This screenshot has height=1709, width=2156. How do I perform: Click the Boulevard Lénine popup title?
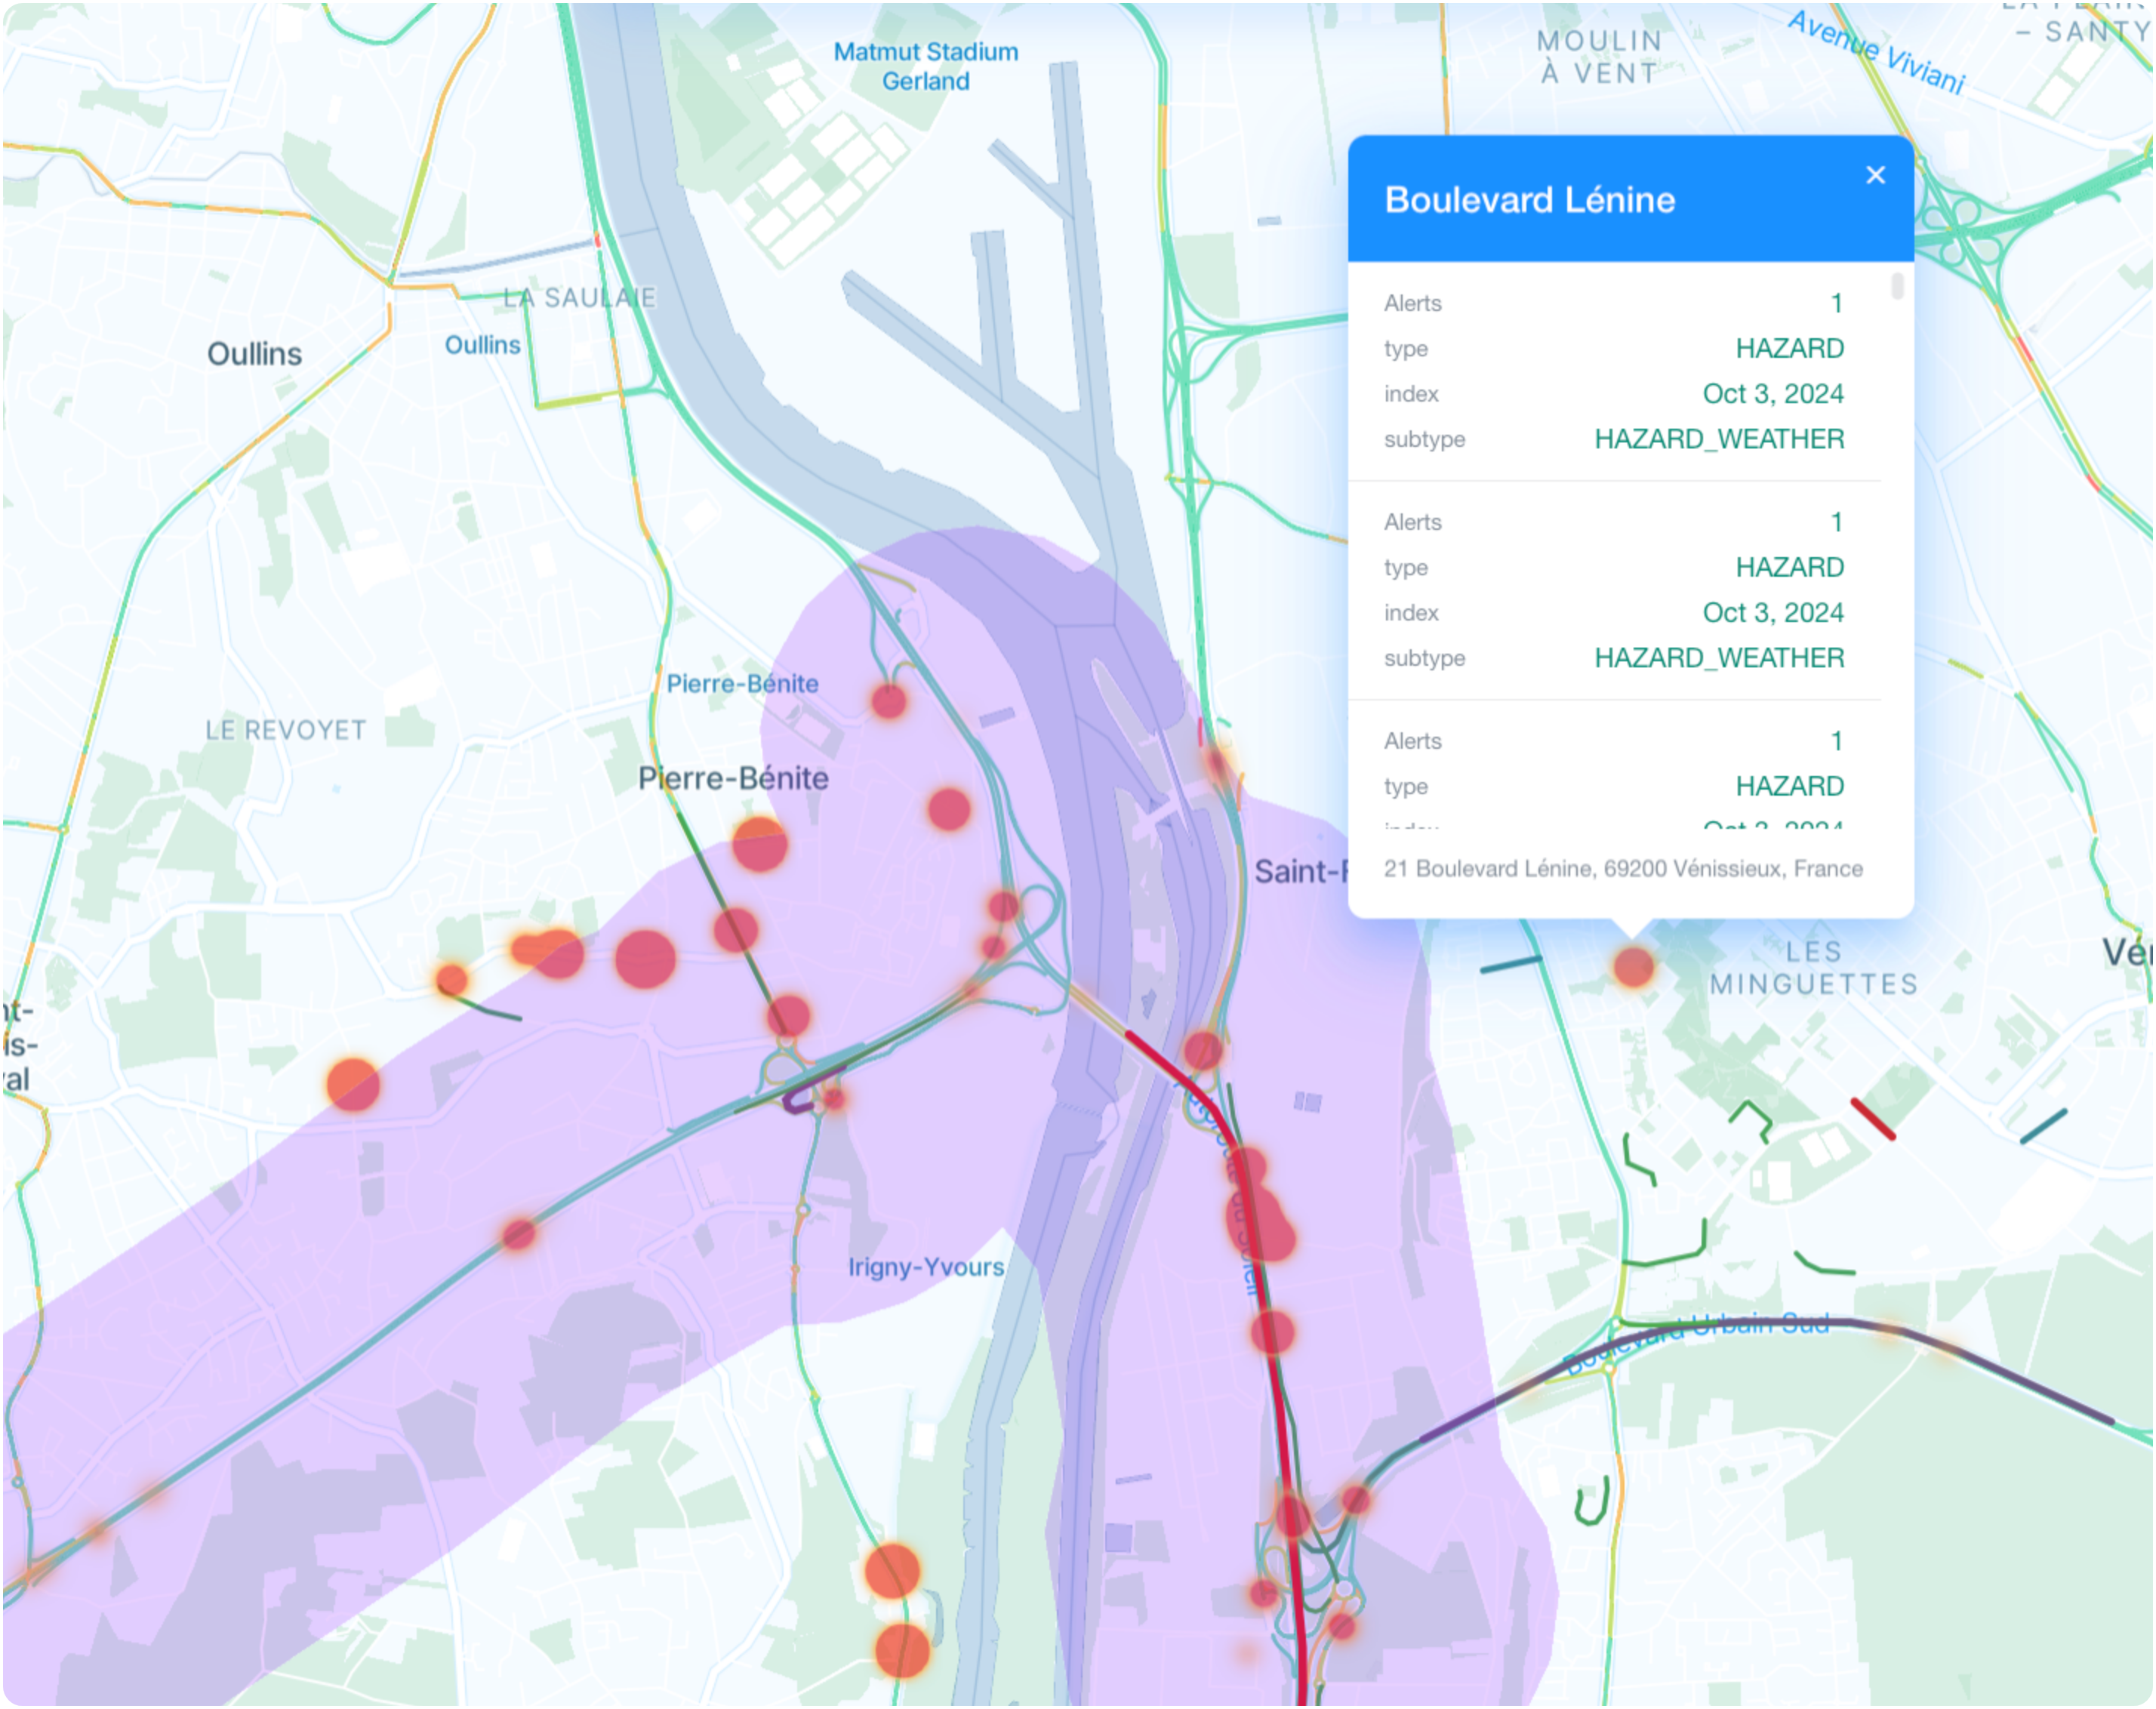coord(1529,200)
